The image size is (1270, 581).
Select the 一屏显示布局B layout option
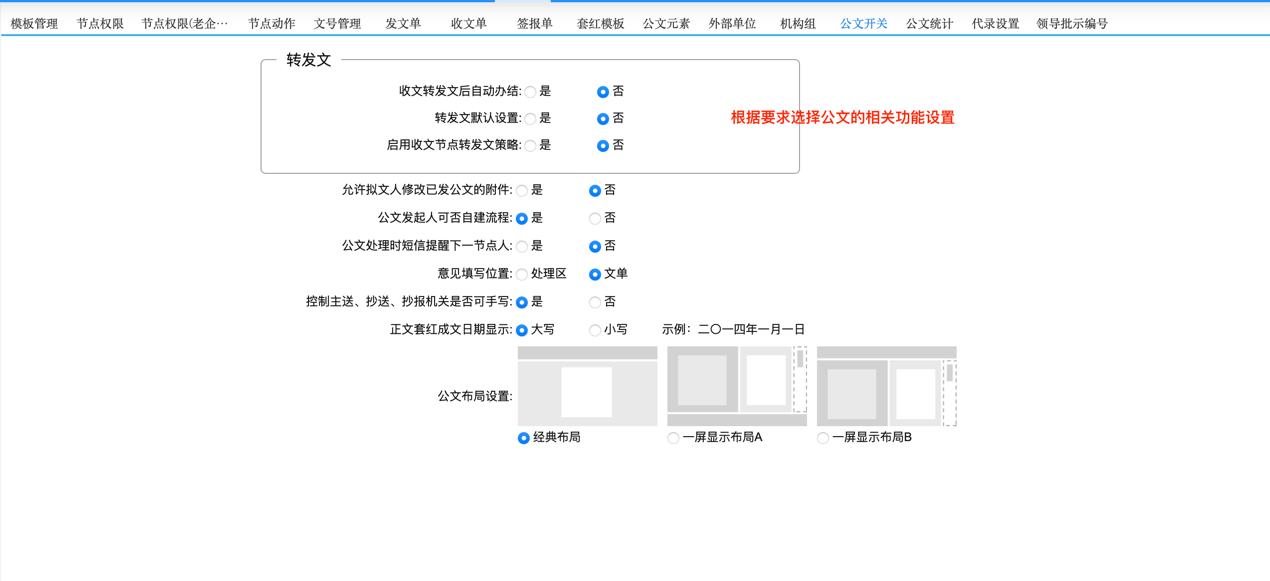click(x=822, y=437)
